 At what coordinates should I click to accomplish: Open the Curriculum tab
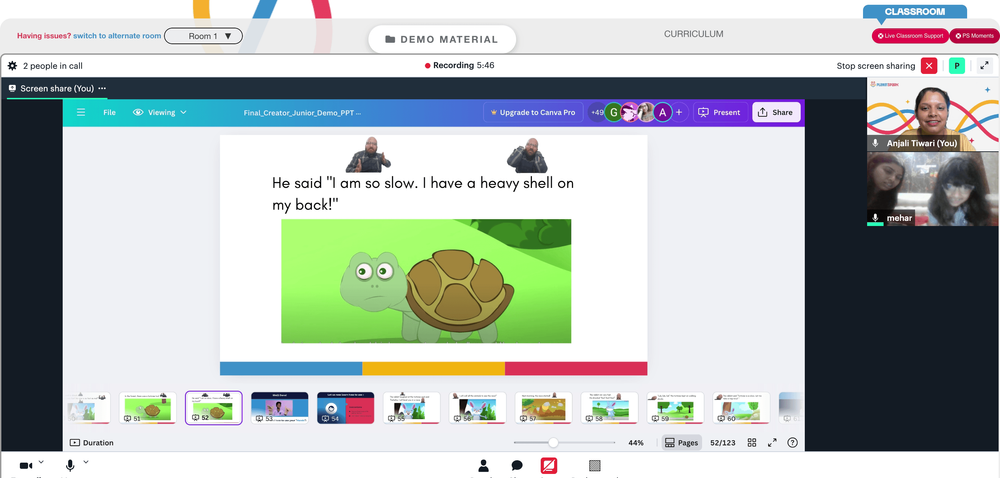click(x=694, y=34)
